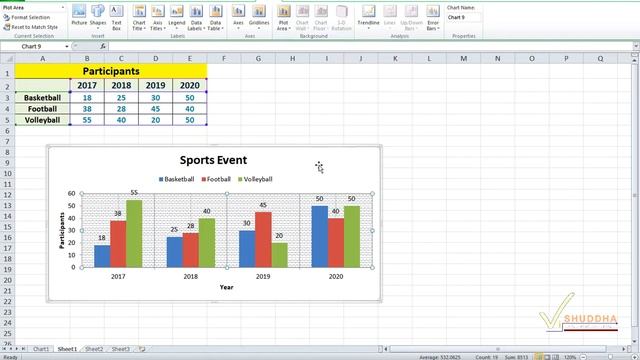The height and width of the screenshot is (360, 640).
Task: Select the Basketball row label cell
Action: tap(42, 98)
